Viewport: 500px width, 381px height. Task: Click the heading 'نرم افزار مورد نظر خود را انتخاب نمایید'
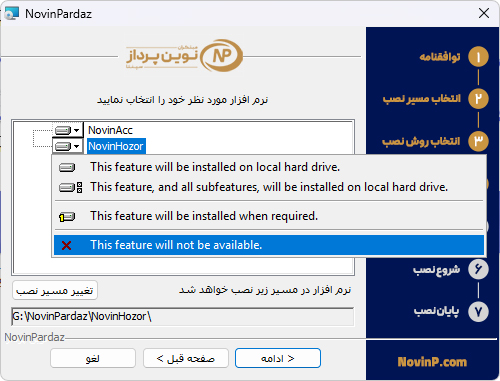coord(183,100)
